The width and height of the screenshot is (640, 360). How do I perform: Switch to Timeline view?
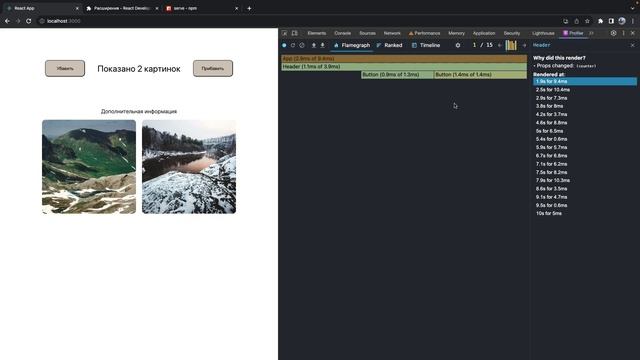click(426, 45)
